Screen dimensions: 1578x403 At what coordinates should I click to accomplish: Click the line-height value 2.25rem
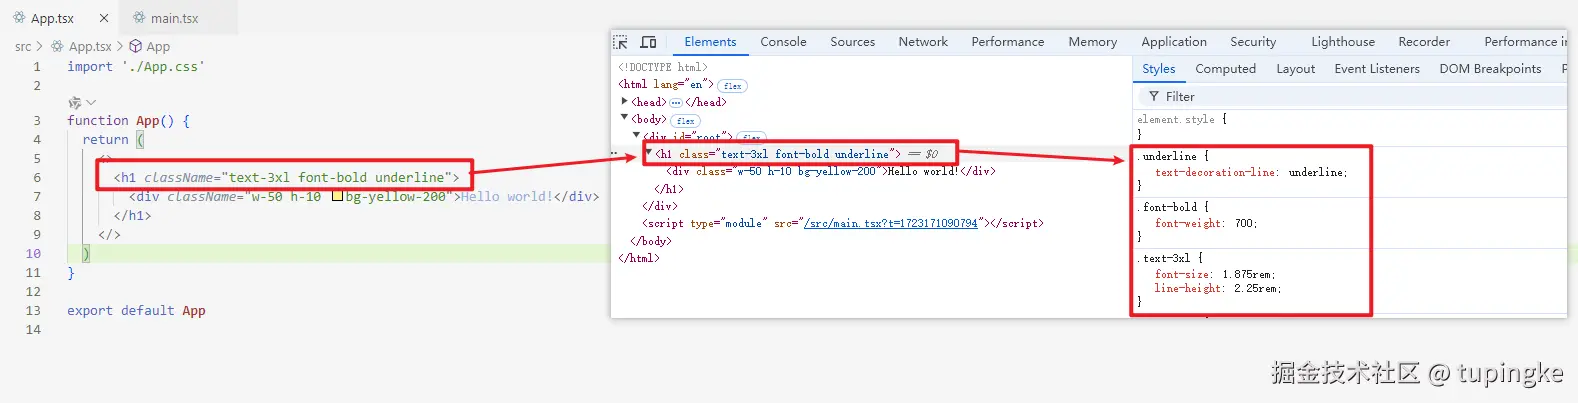coord(1256,288)
